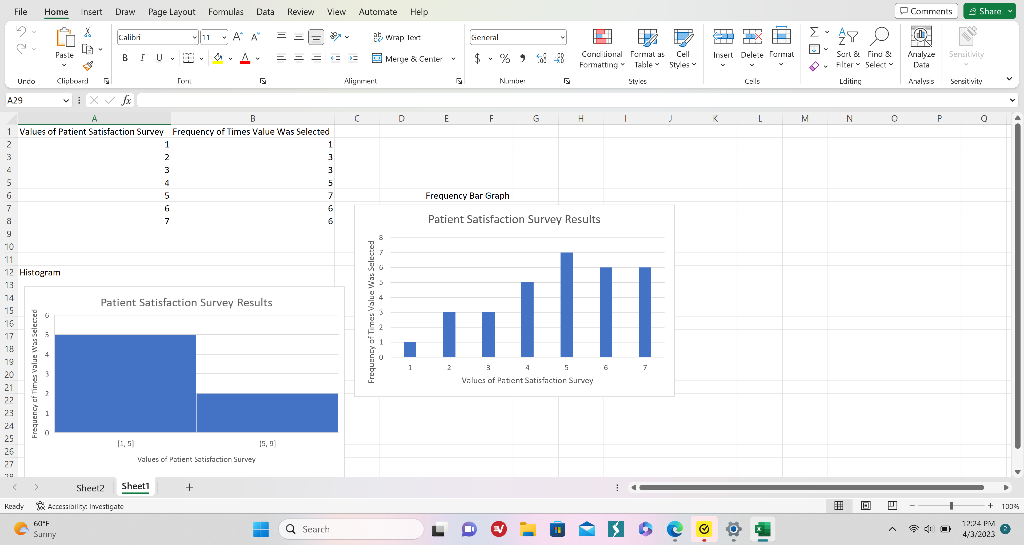The width and height of the screenshot is (1024, 545).
Task: Click the AutoSum sigma icon
Action: click(x=814, y=33)
